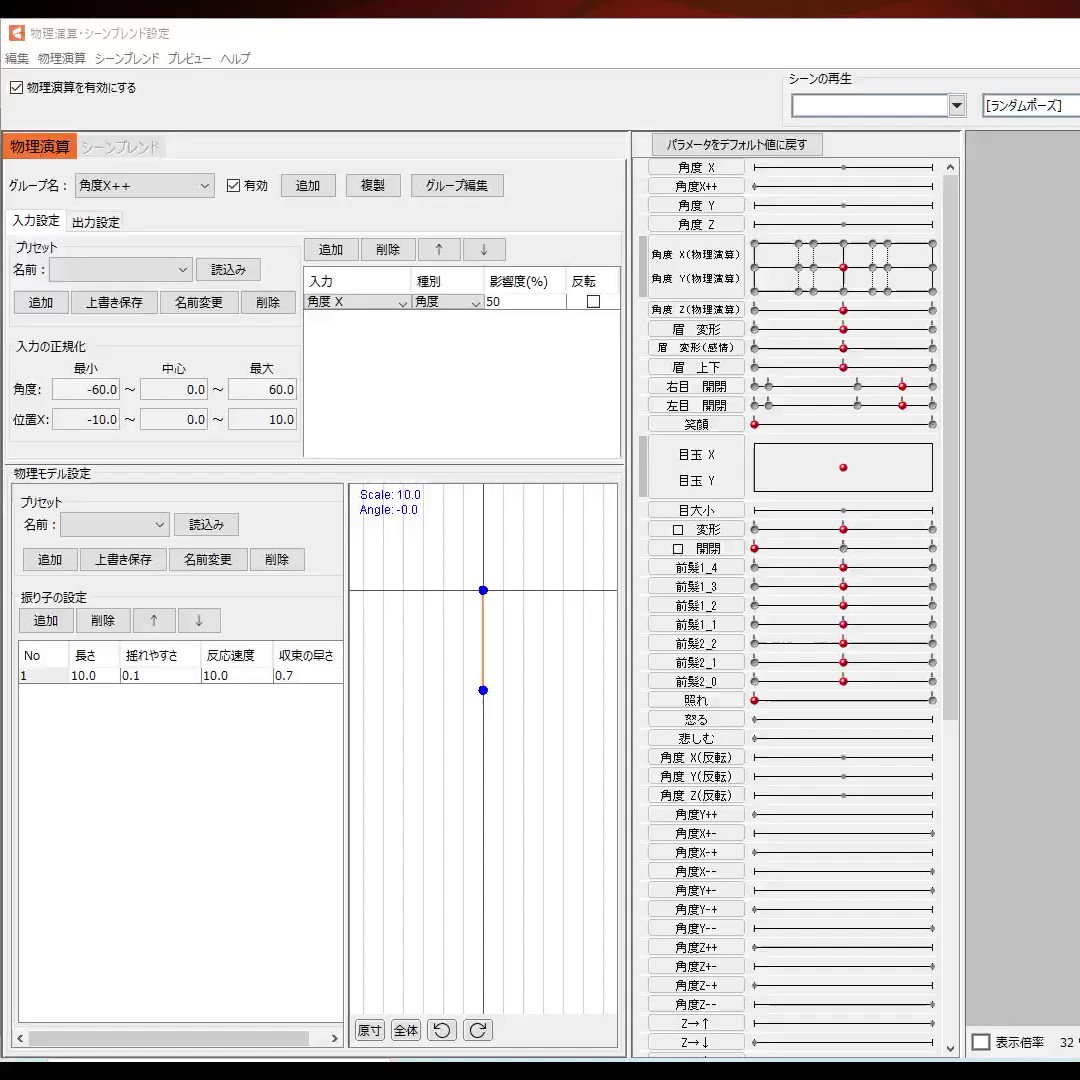The image size is (1080, 1080).
Task: Click the グループ編集 button
Action: point(457,185)
